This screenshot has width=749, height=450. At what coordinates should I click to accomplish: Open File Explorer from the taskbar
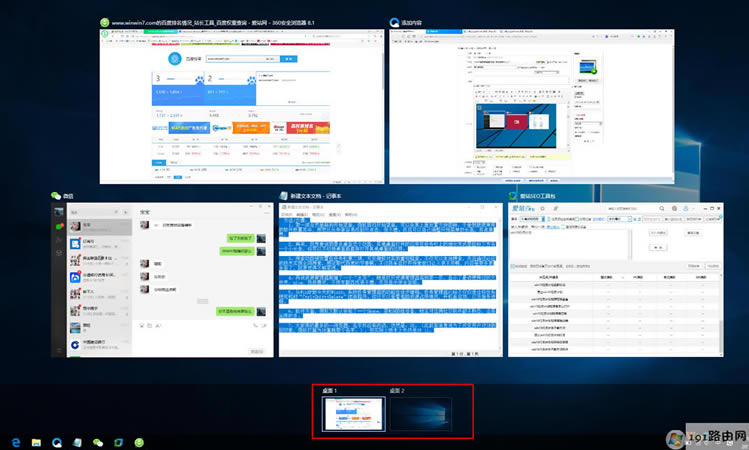pos(36,441)
